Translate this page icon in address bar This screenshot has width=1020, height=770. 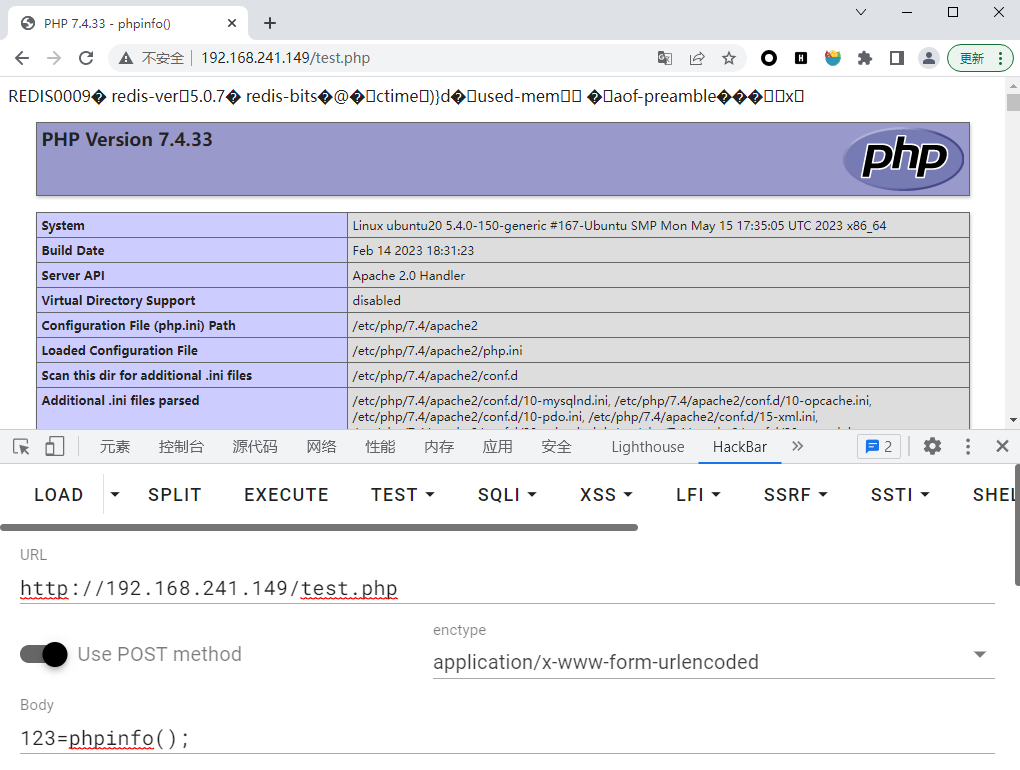coord(664,58)
